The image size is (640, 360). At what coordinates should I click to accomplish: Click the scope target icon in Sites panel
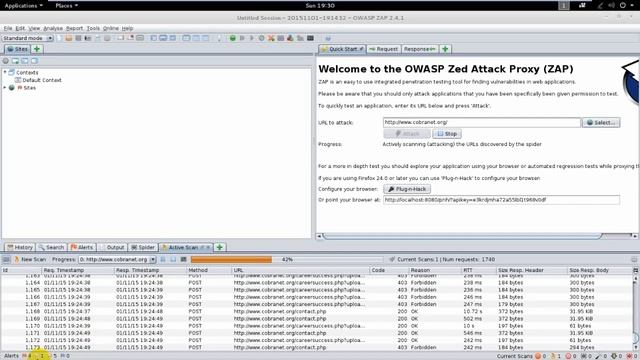pyautogui.click(x=6, y=61)
